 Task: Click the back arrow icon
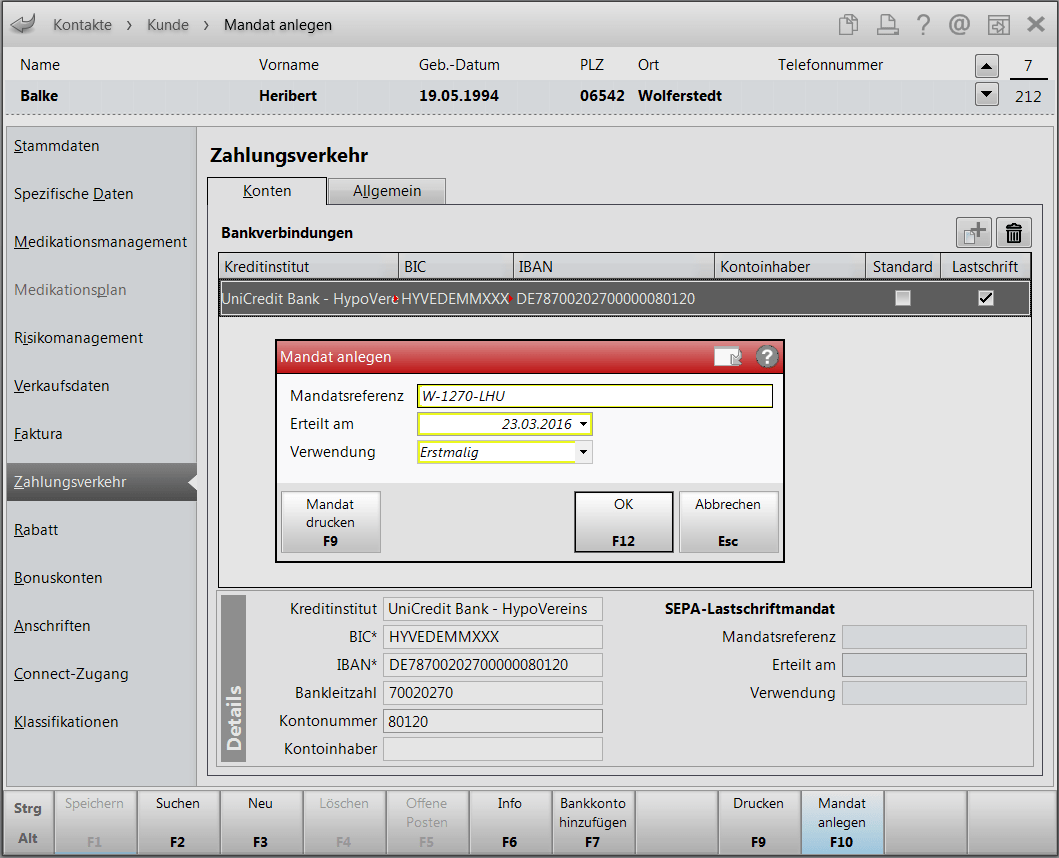[23, 24]
